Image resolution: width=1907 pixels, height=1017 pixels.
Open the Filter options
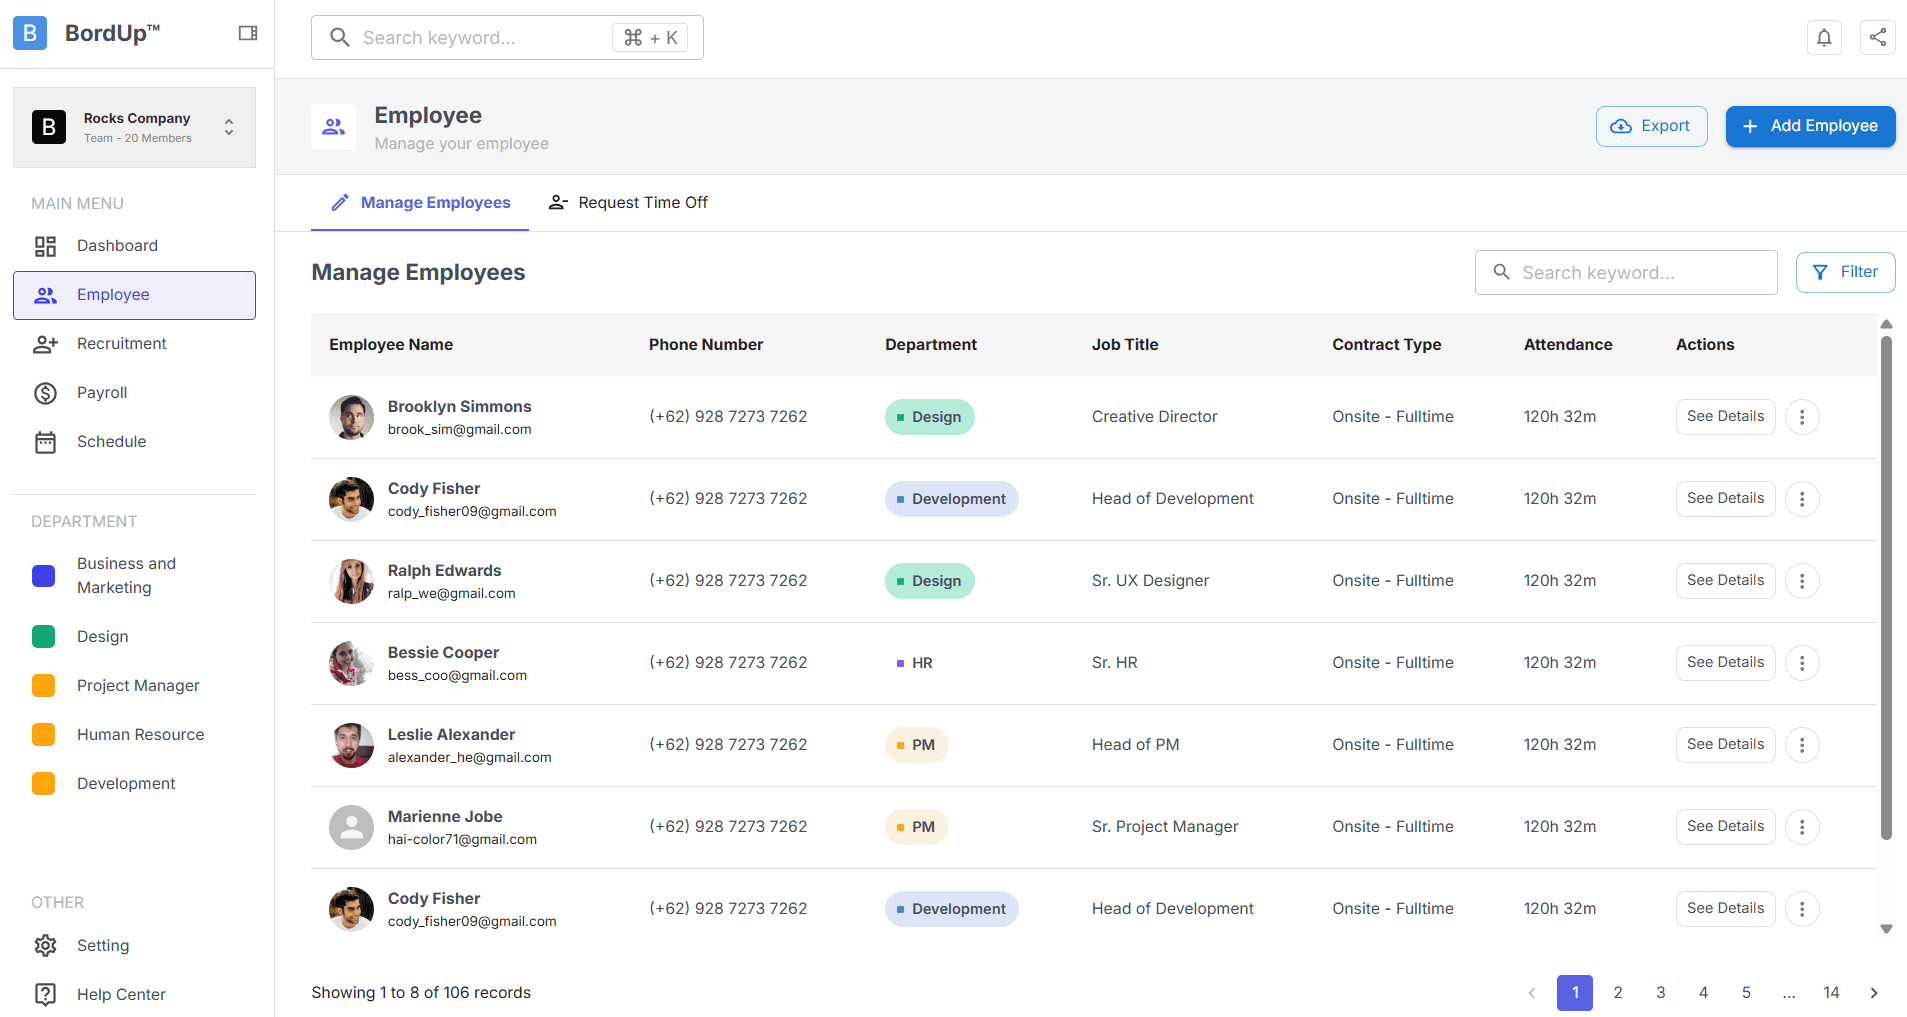pos(1845,272)
